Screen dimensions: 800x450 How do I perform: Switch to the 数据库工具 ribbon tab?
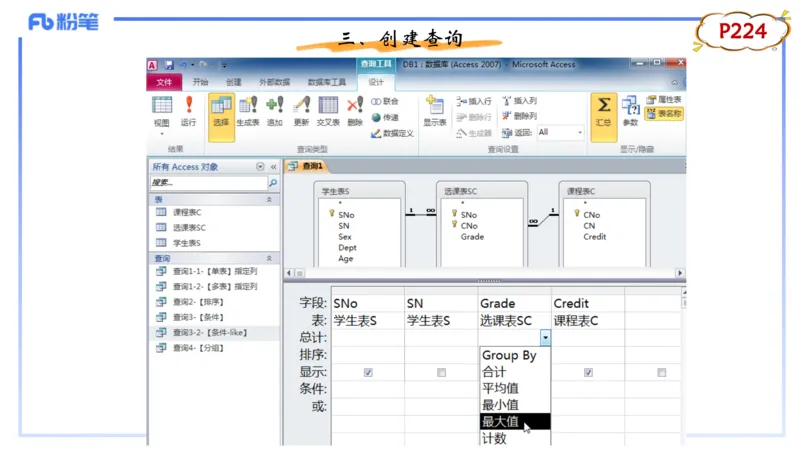(x=327, y=82)
